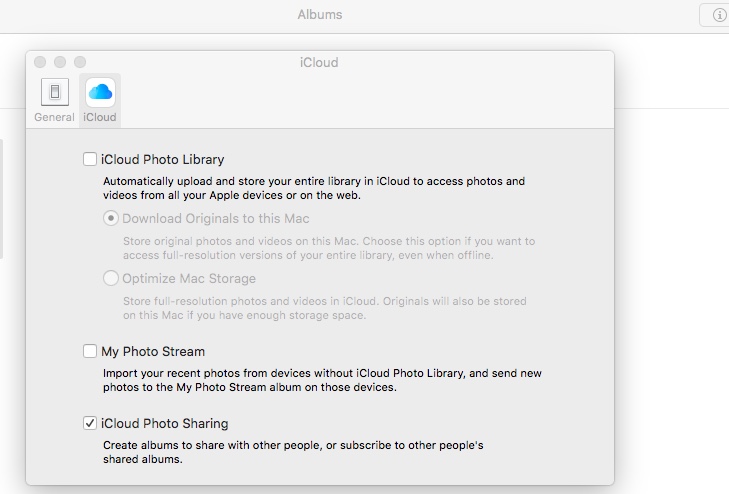This screenshot has width=729, height=494.
Task: Click the iCloud window title bar text
Action: point(319,62)
